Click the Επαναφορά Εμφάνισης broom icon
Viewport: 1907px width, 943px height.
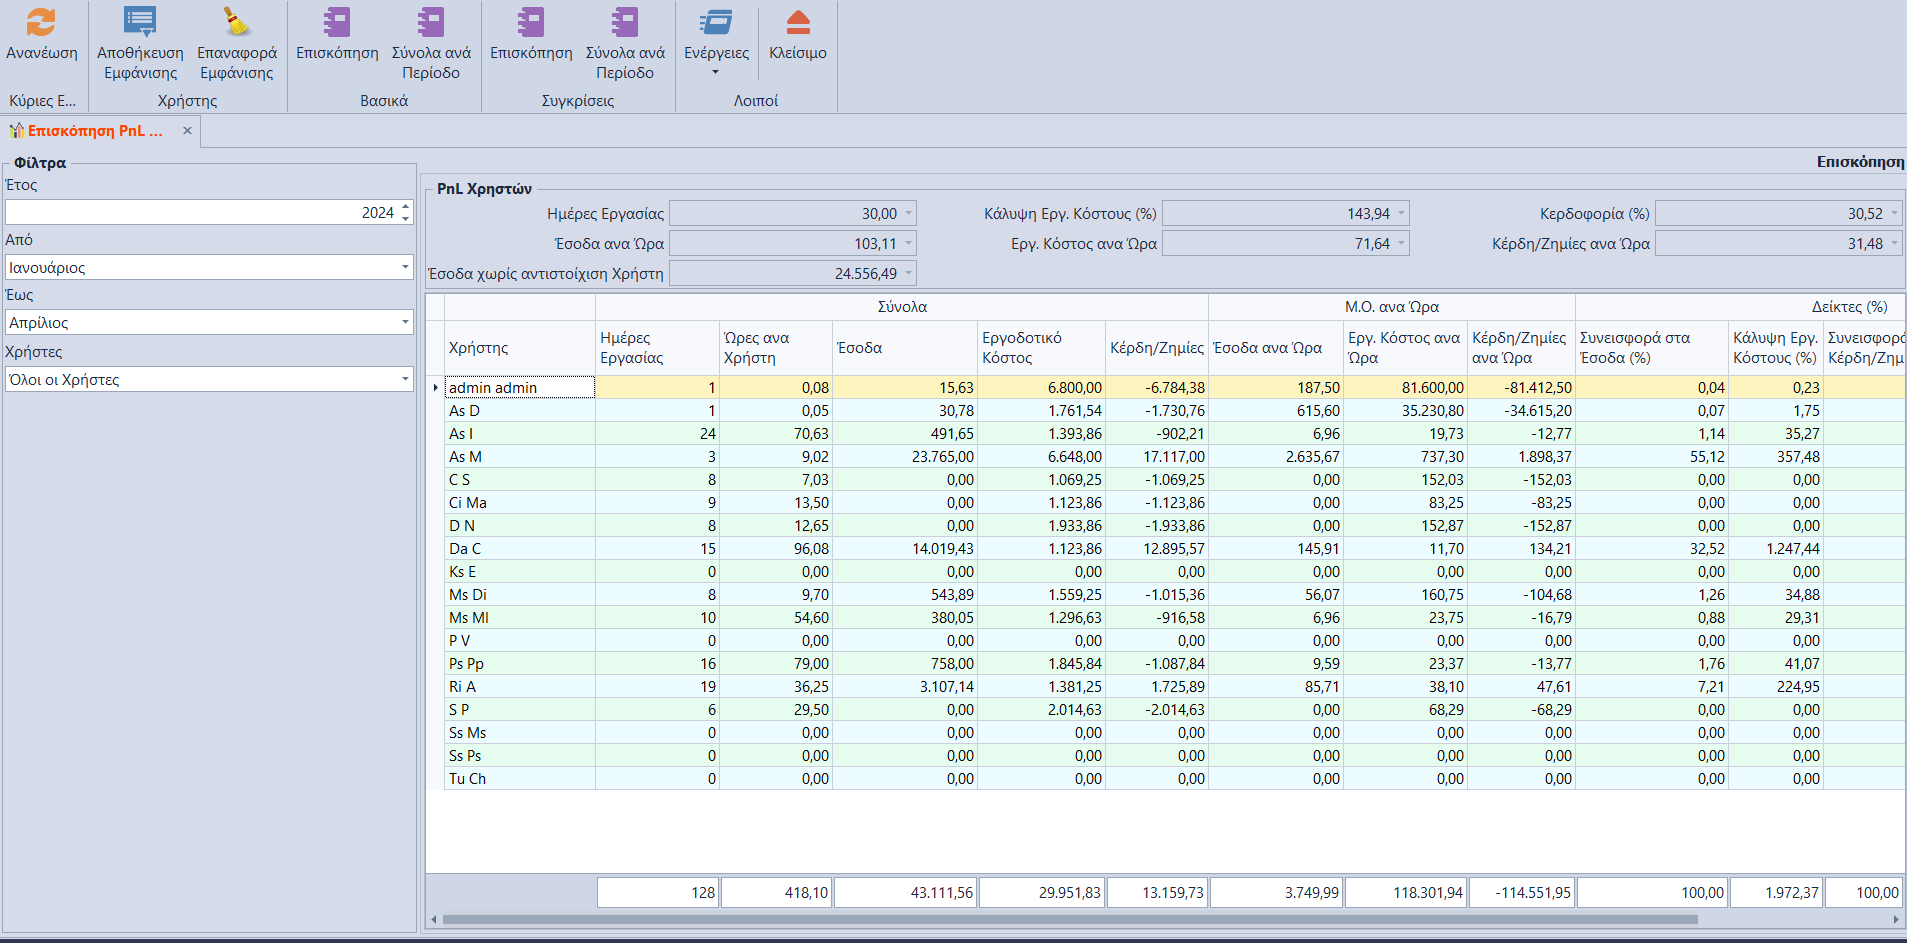237,22
